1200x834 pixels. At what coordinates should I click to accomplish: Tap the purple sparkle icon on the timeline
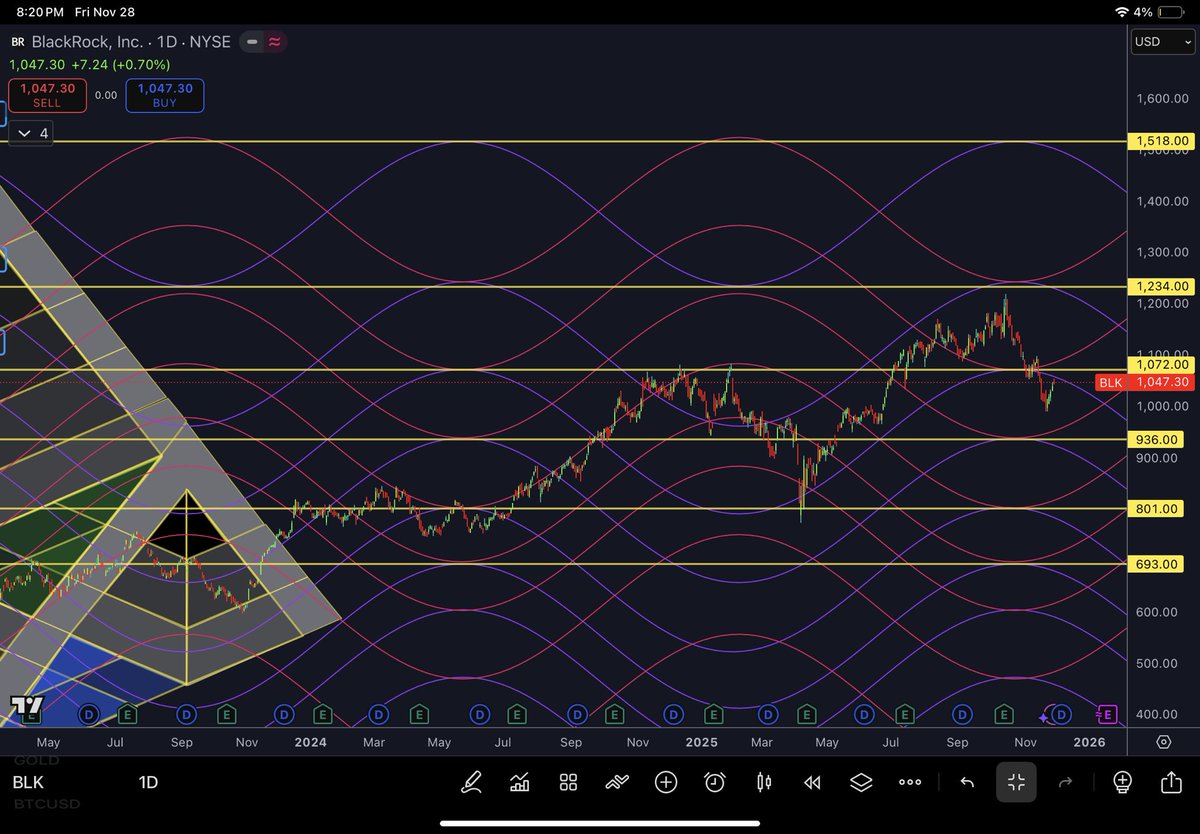pos(1044,716)
